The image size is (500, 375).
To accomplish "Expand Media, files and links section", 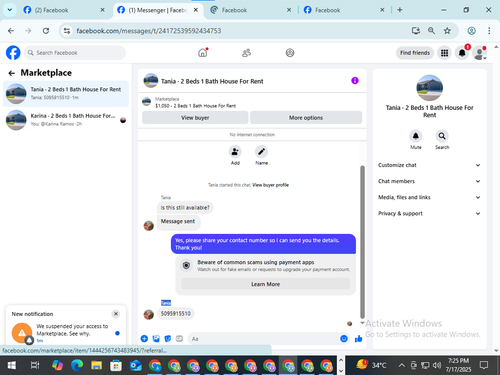I will (429, 197).
